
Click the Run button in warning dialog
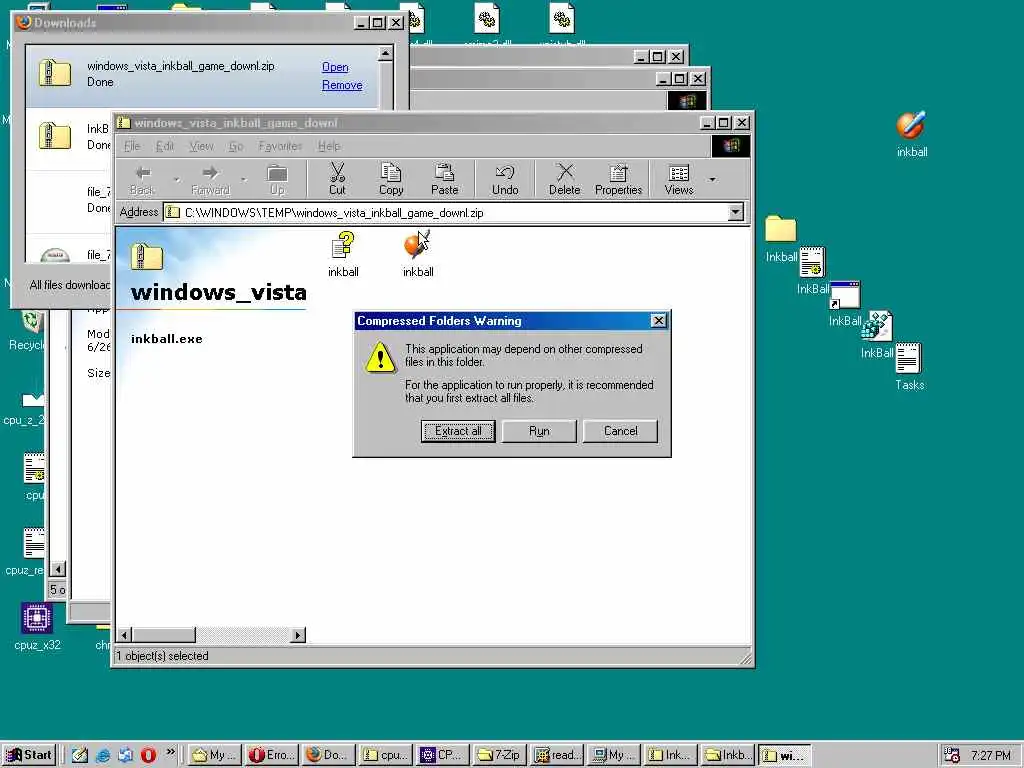(539, 431)
